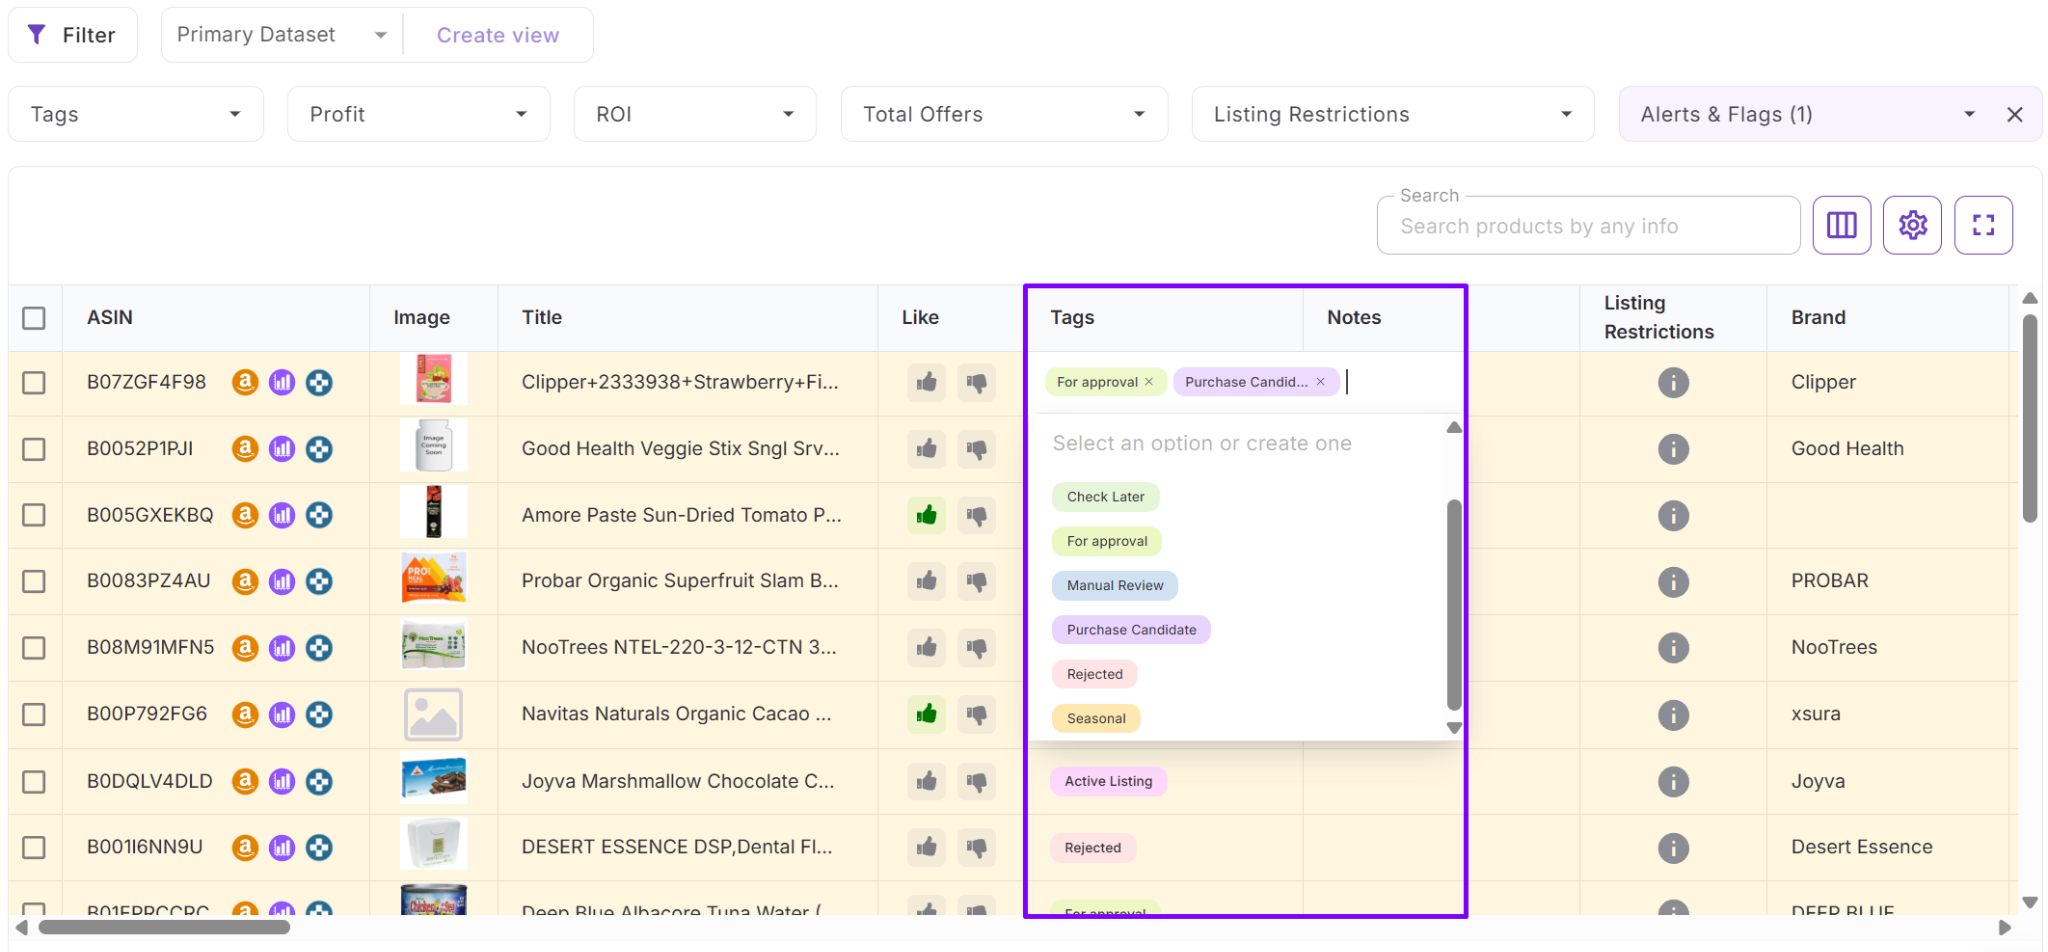Select row checkbox for B07ZGF4F98

34,383
